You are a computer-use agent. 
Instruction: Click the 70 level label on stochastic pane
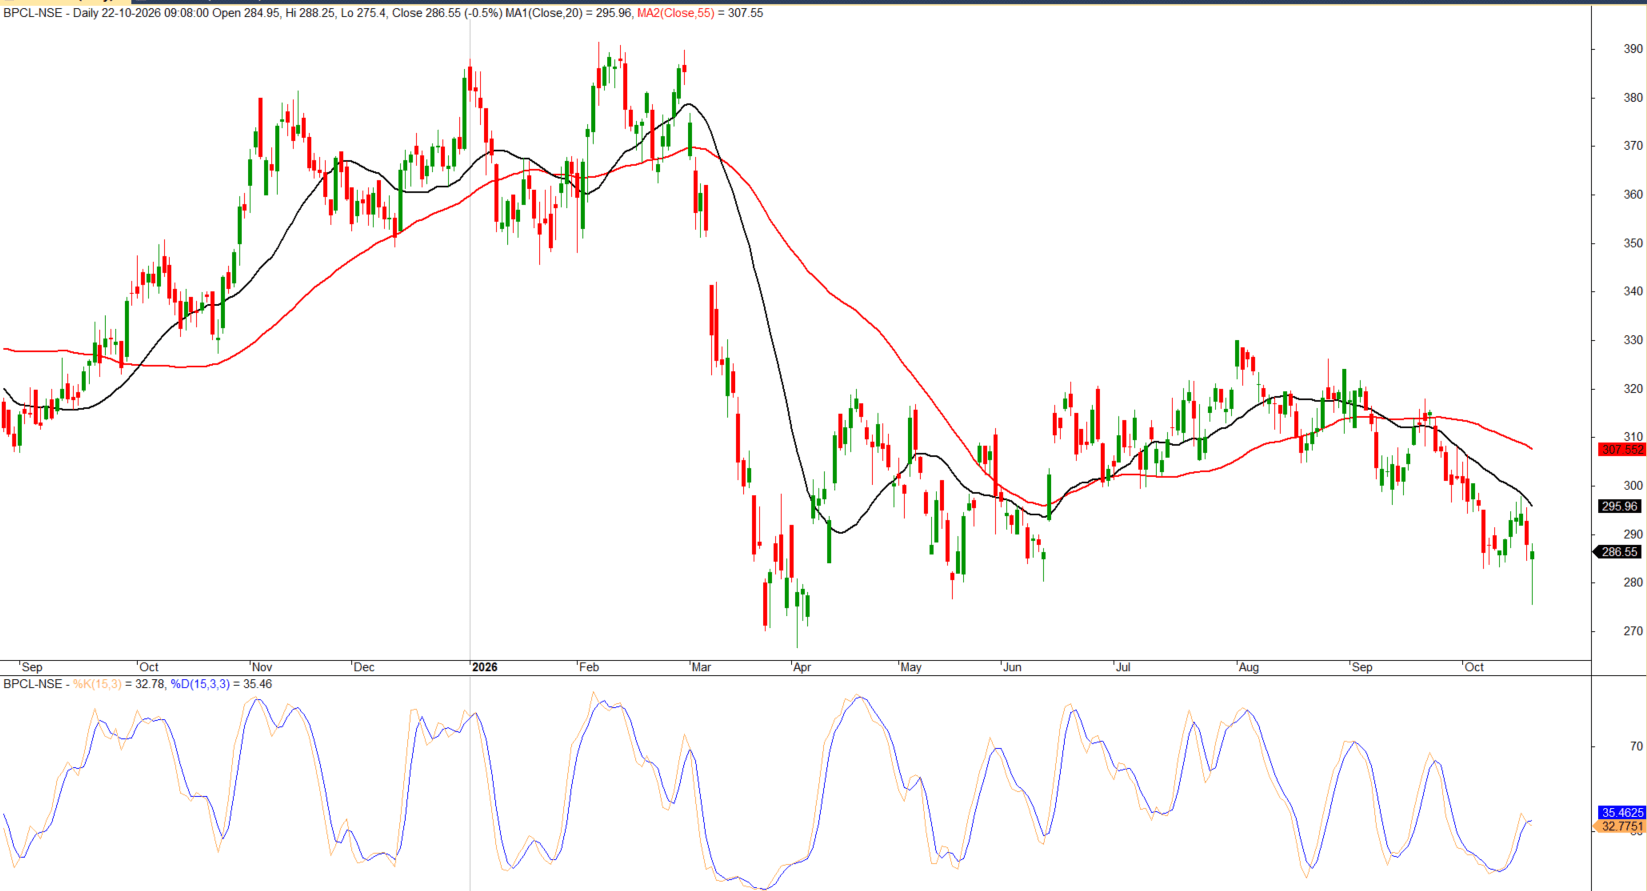[1637, 746]
